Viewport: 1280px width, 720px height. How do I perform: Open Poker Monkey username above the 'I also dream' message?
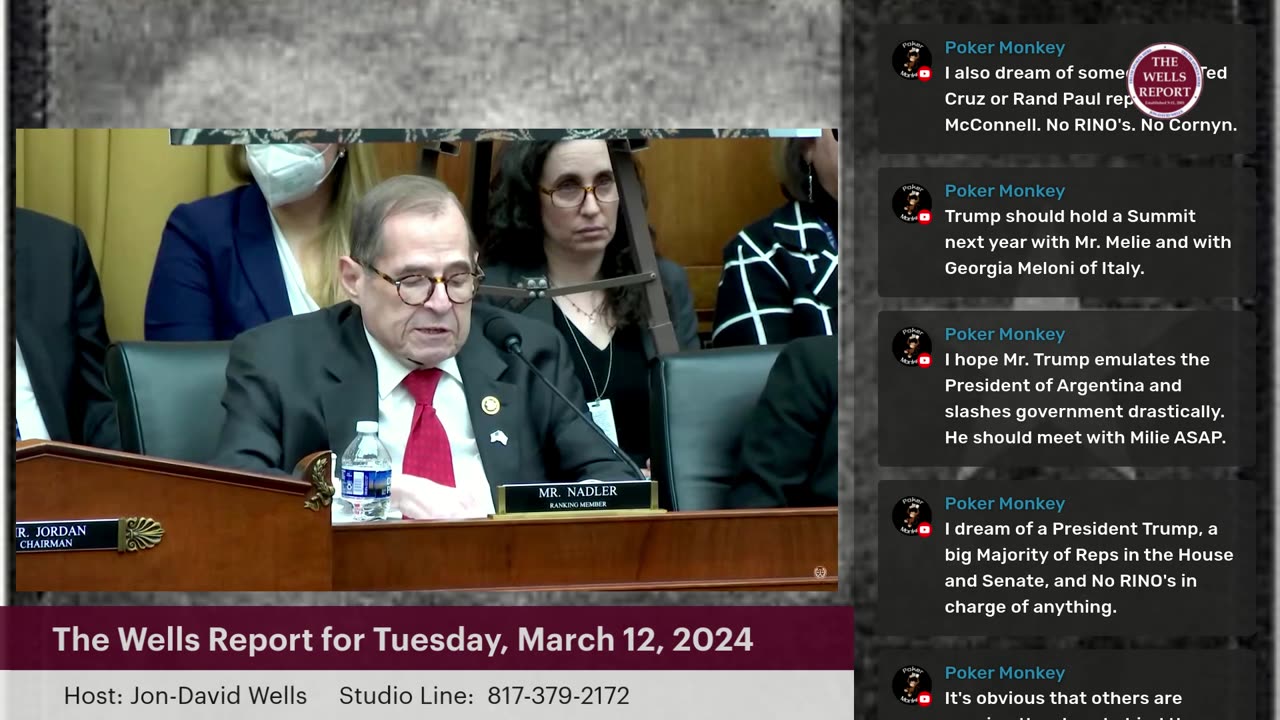click(x=1004, y=48)
